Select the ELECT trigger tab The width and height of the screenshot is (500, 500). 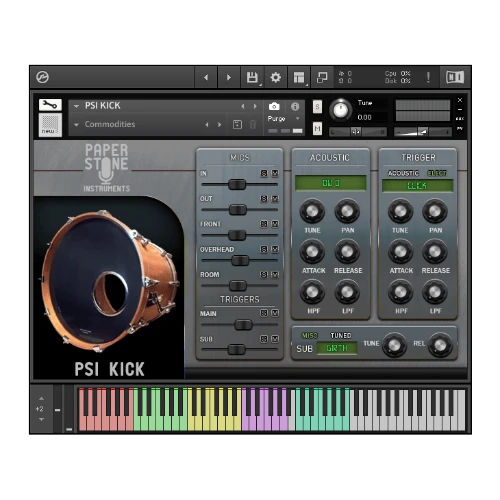coord(437,173)
